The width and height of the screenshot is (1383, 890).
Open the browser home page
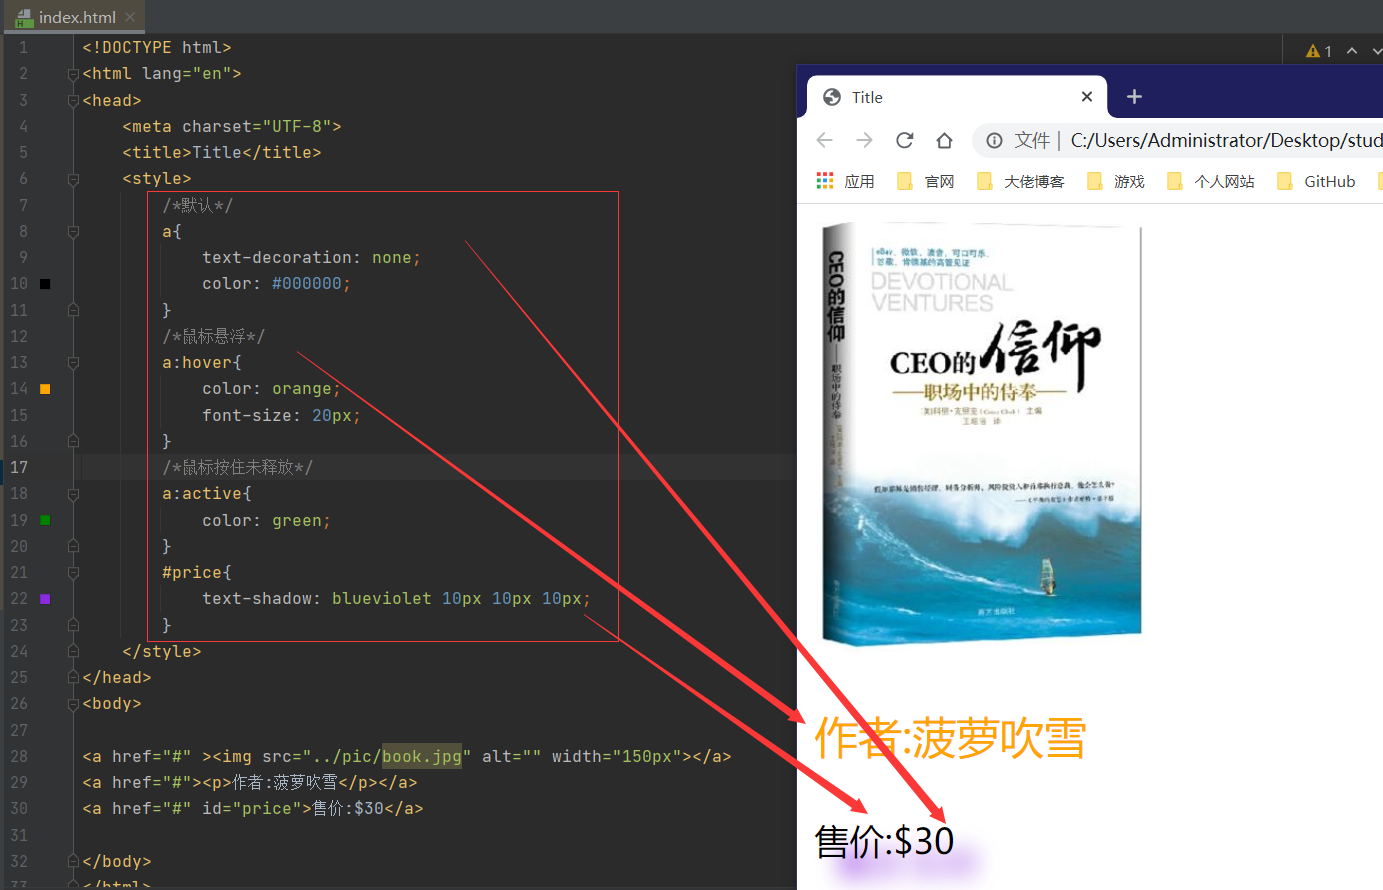click(944, 140)
